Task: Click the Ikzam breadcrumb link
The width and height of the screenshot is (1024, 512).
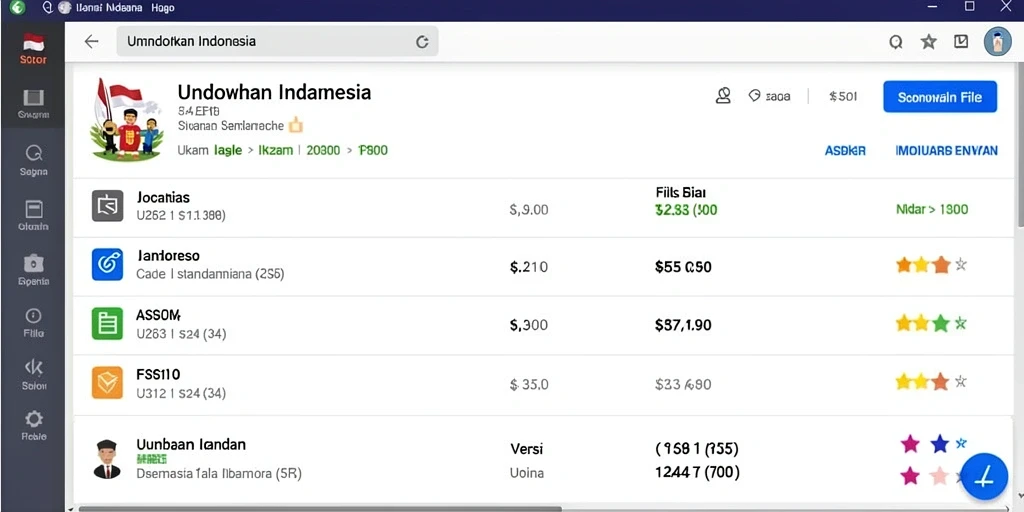Action: (276, 150)
